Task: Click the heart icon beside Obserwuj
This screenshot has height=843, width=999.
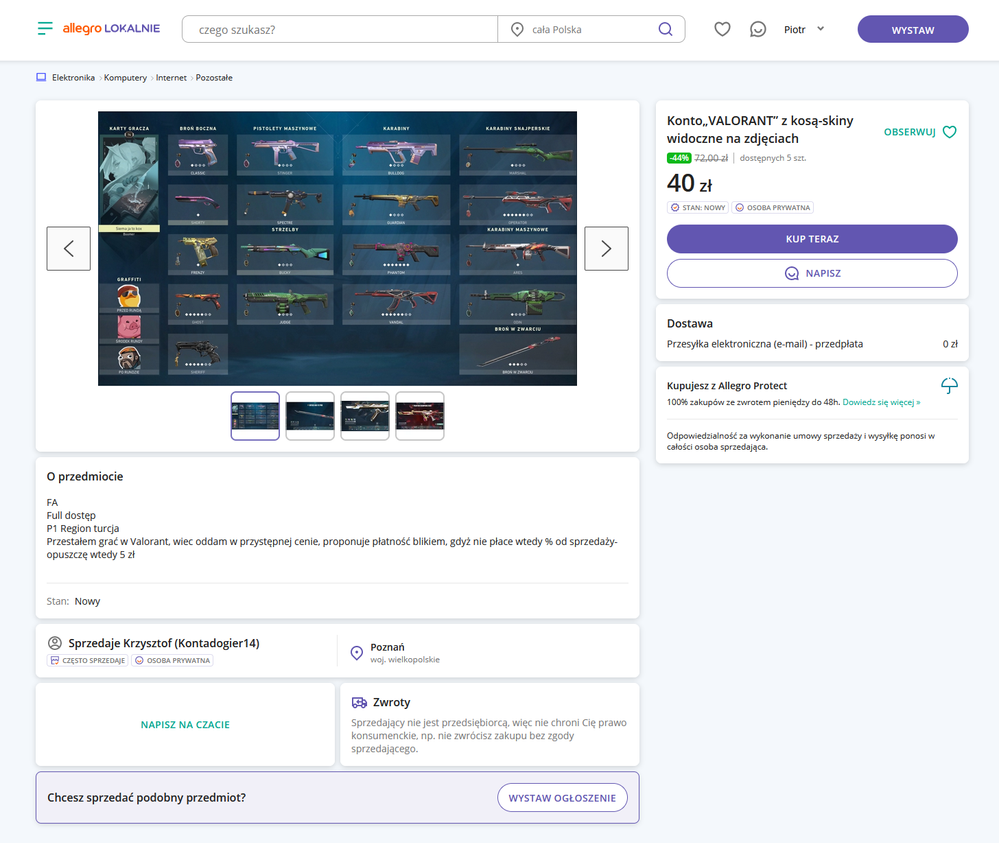Action: pyautogui.click(x=949, y=132)
